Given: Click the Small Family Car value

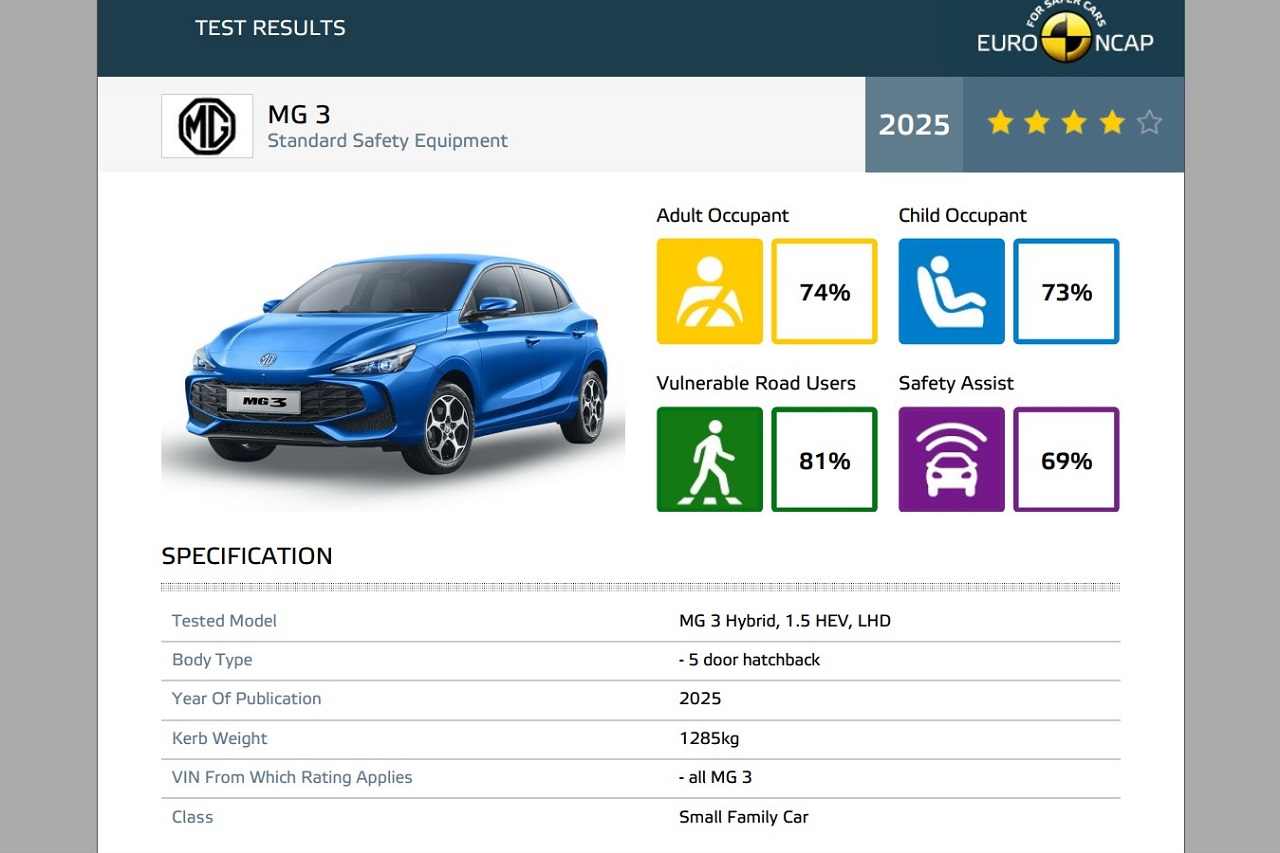Looking at the screenshot, I should coord(744,817).
